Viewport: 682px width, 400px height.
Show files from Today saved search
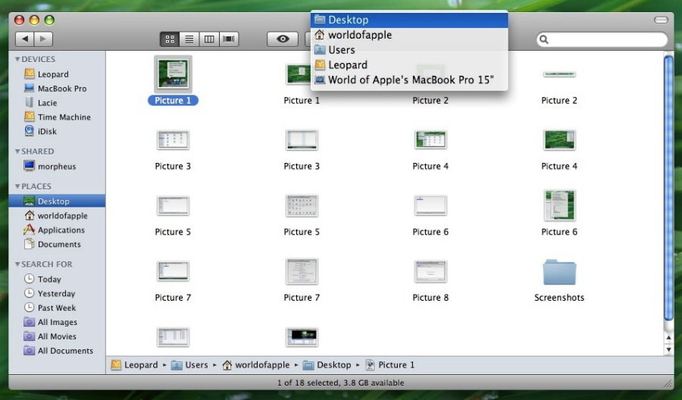pyautogui.click(x=42, y=279)
